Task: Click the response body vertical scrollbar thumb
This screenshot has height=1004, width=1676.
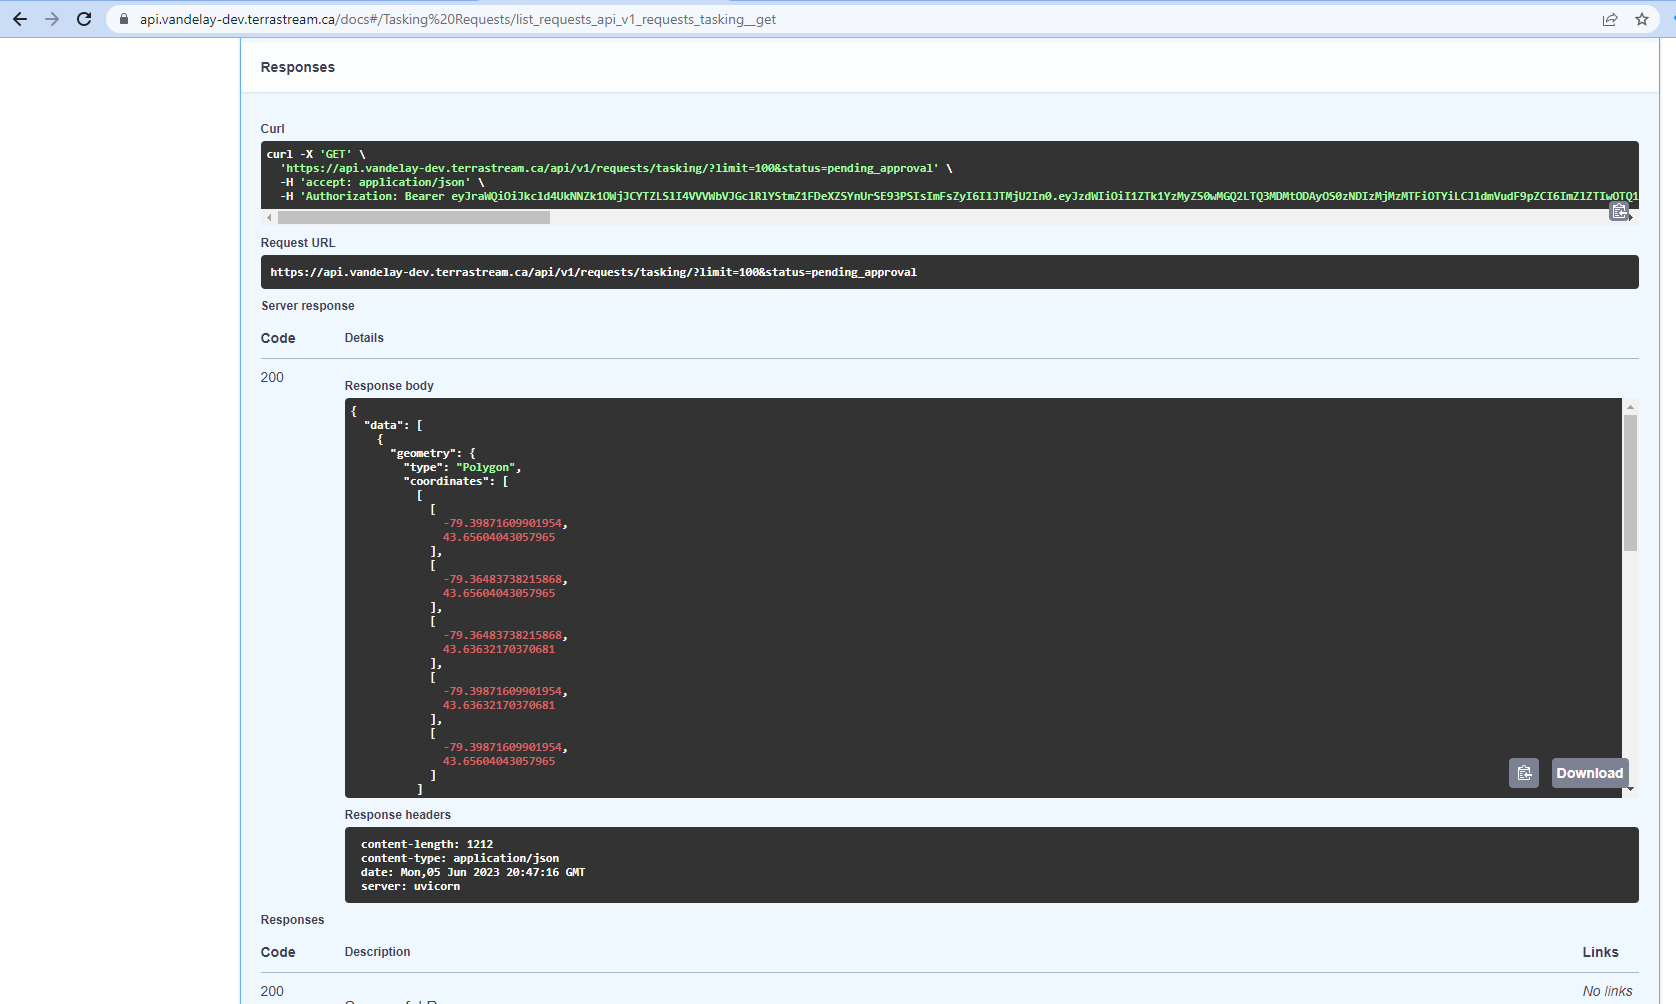Action: (x=1630, y=483)
